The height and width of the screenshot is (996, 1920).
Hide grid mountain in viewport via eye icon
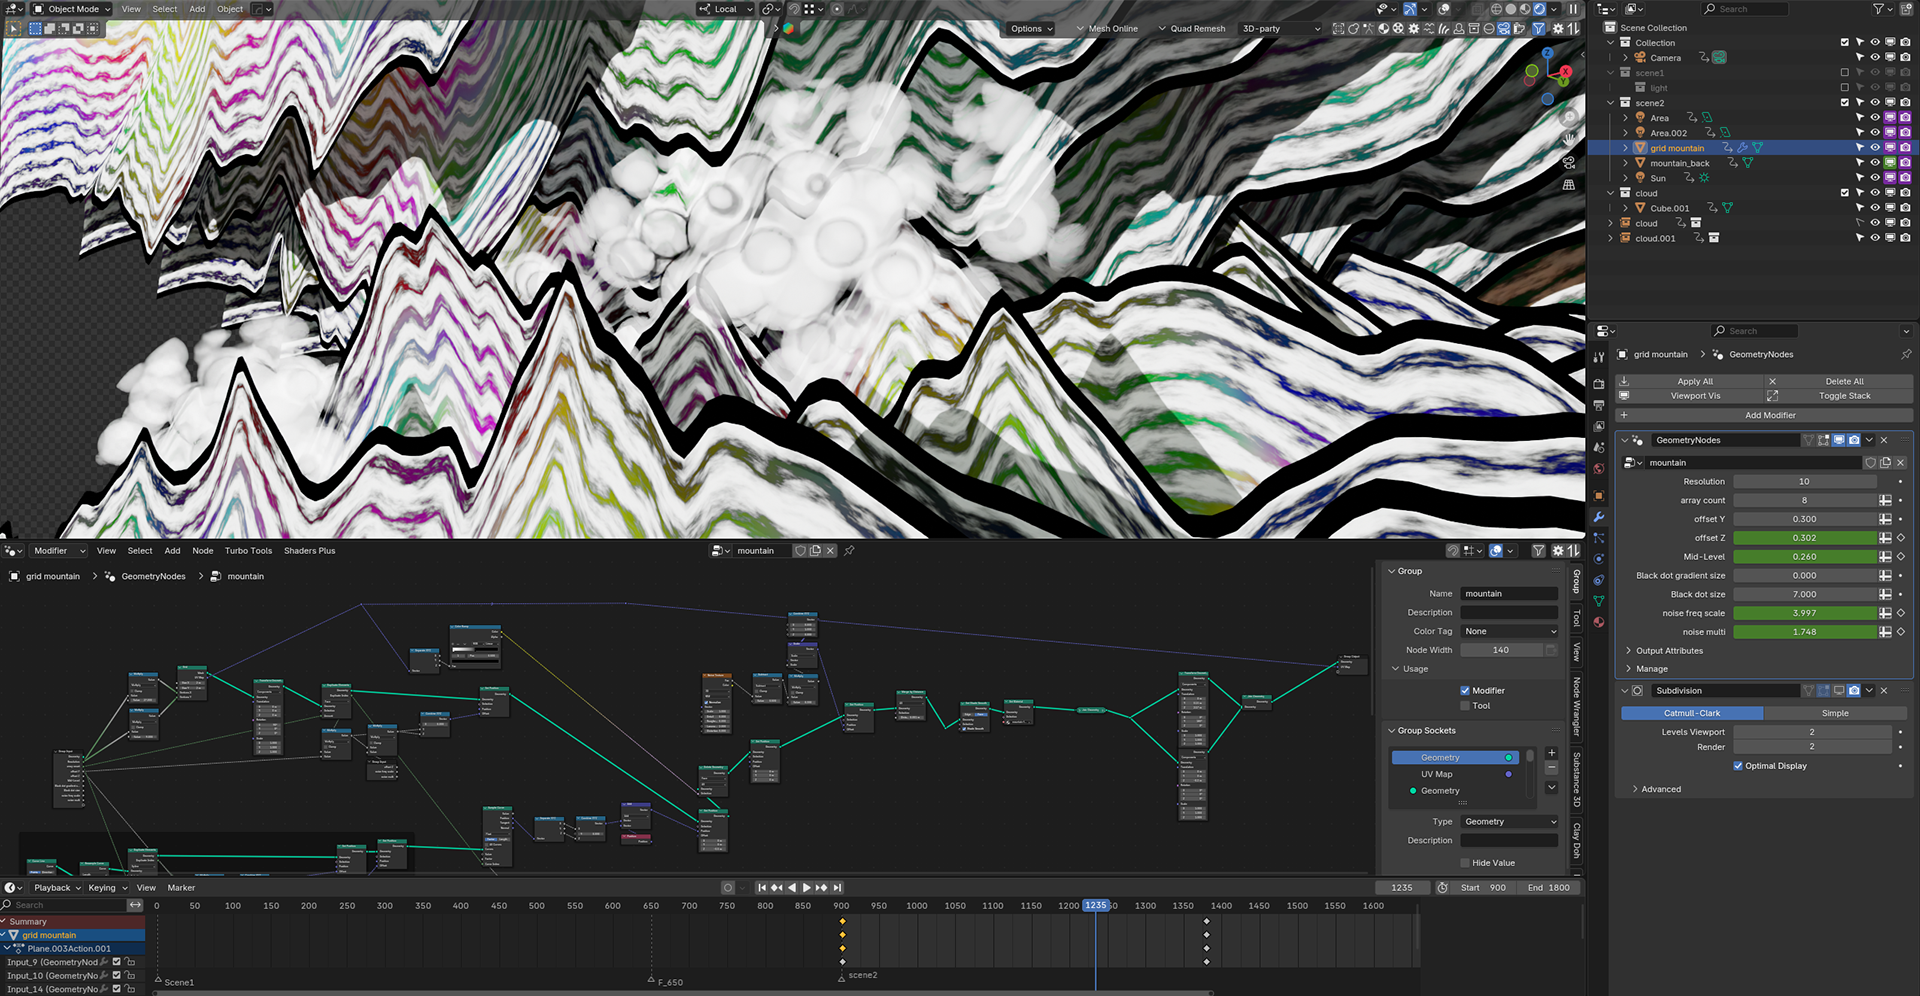(x=1875, y=148)
